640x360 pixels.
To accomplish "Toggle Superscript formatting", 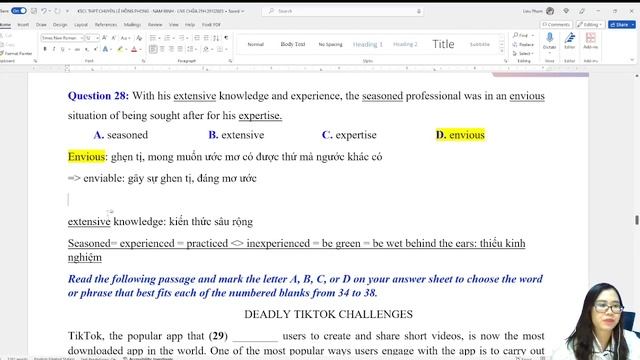I will 95,49.
